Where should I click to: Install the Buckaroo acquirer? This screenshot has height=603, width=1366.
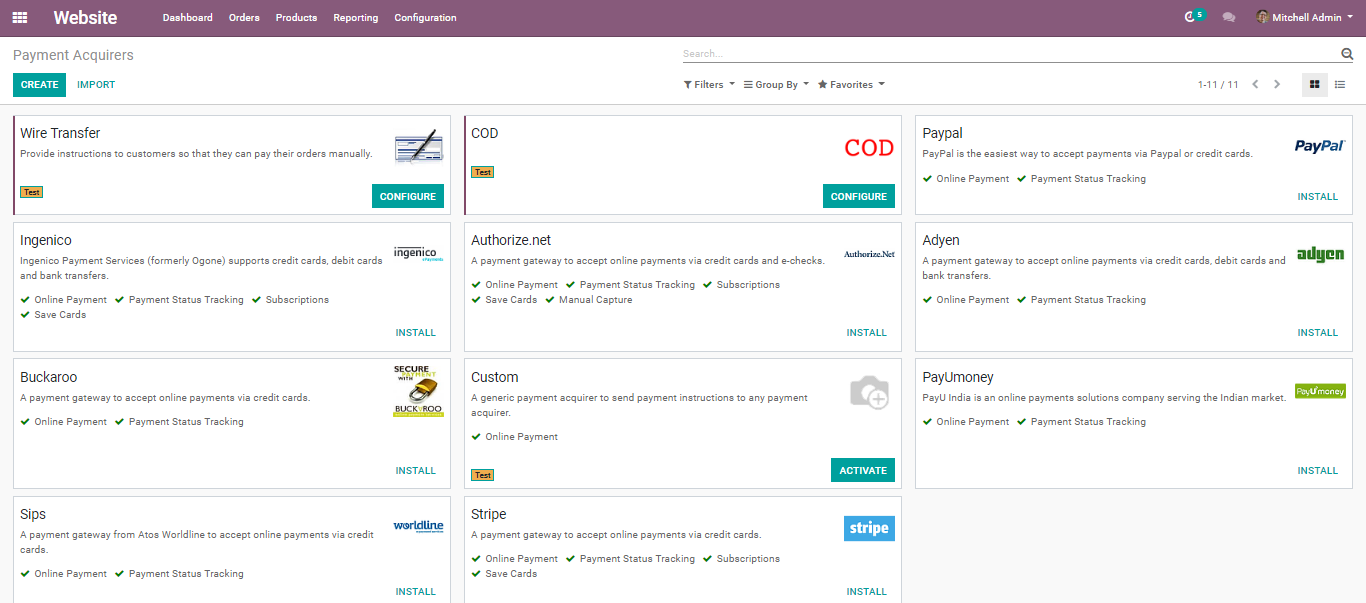click(x=416, y=471)
